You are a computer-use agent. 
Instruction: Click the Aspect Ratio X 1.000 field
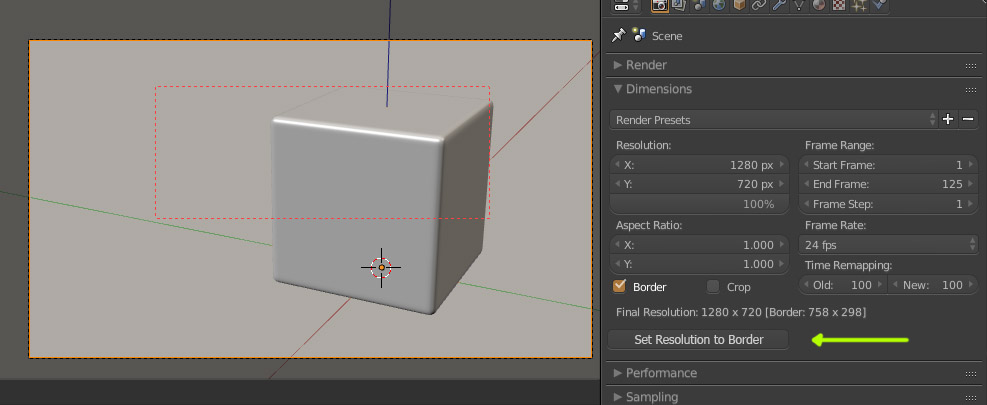pos(699,245)
